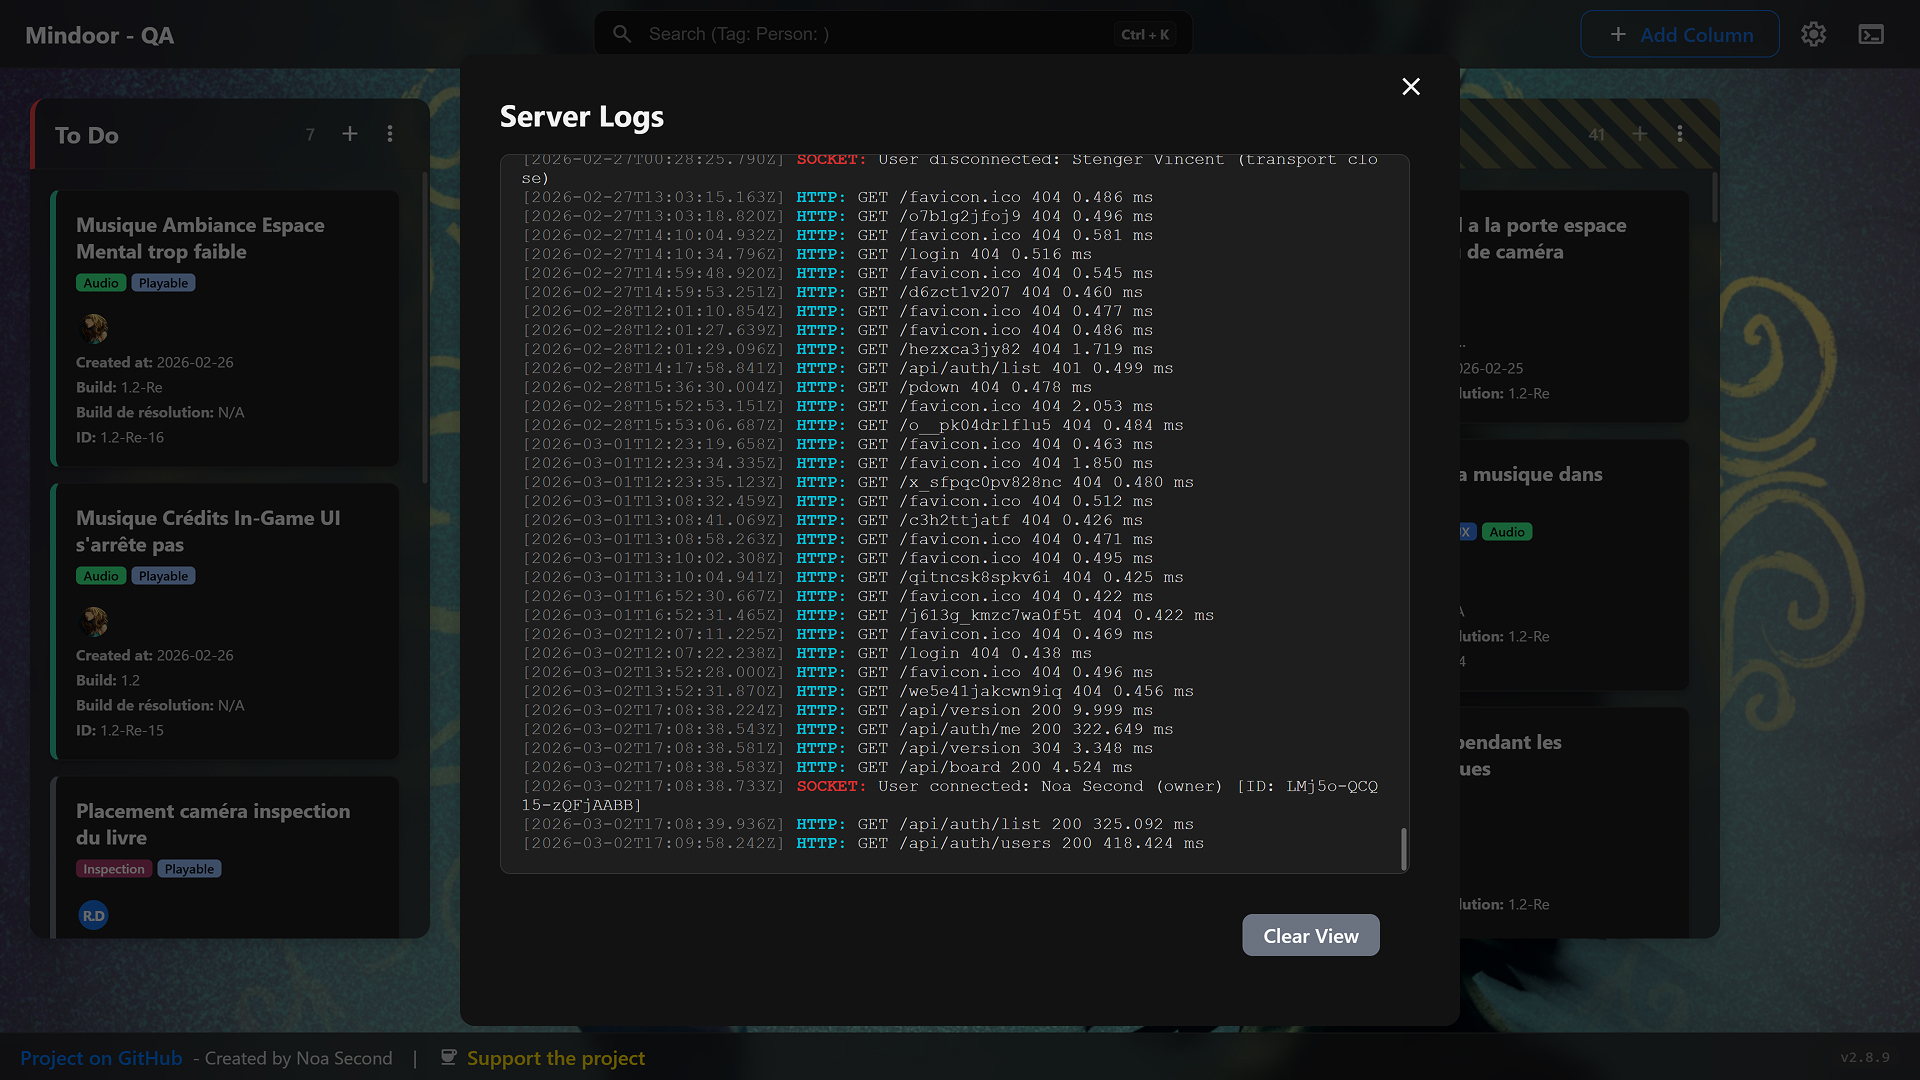The width and height of the screenshot is (1920, 1080).
Task: Click the Add Column button
Action: coord(1679,35)
